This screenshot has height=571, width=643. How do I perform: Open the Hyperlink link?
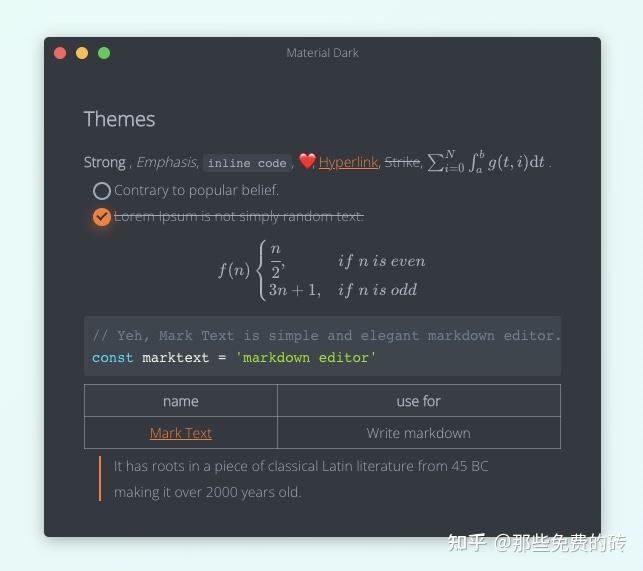348,162
